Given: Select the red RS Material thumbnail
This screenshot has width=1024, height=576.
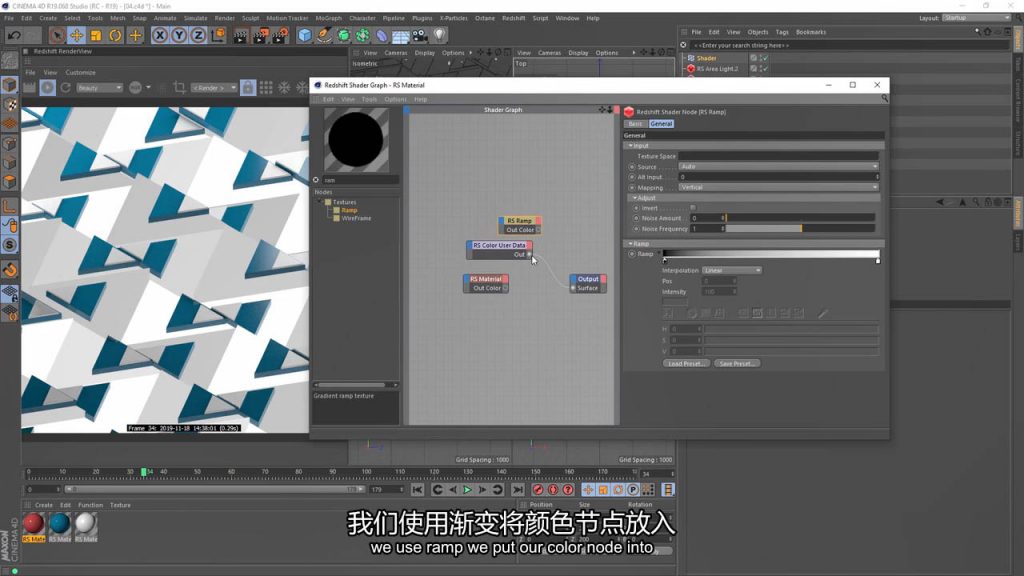Looking at the screenshot, I should pyautogui.click(x=33, y=524).
